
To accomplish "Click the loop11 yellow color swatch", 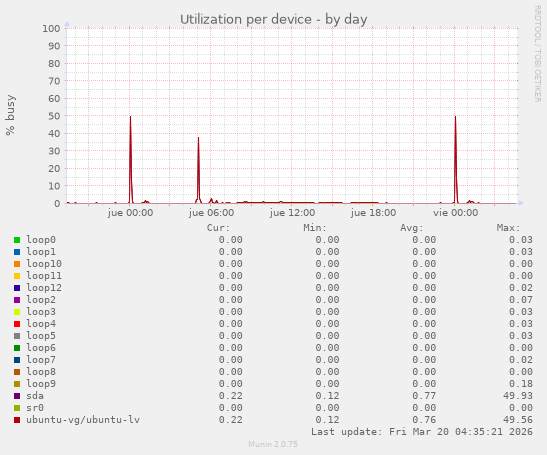I will (x=17, y=276).
